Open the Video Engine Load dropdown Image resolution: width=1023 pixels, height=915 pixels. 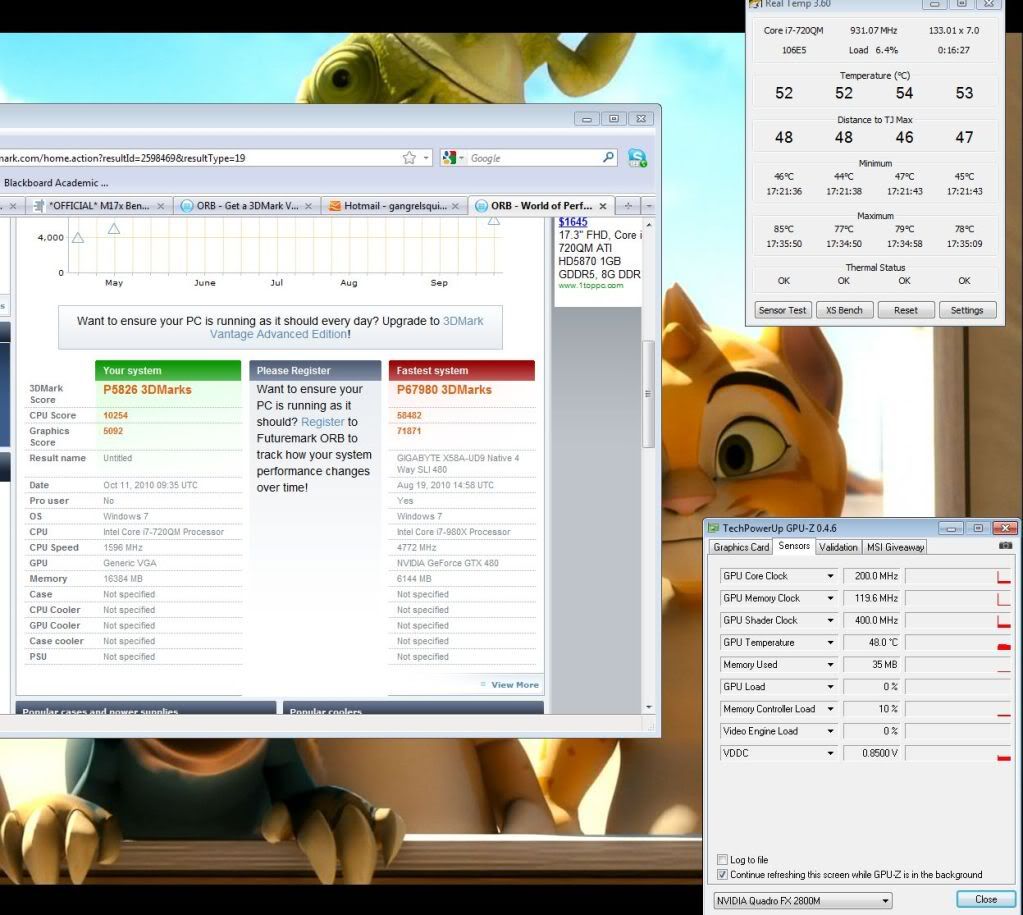[x=831, y=732]
